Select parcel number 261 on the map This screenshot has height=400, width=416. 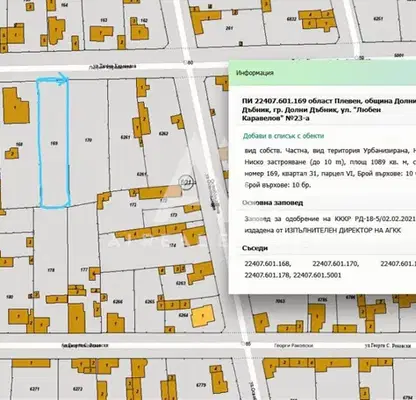coord(229,28)
